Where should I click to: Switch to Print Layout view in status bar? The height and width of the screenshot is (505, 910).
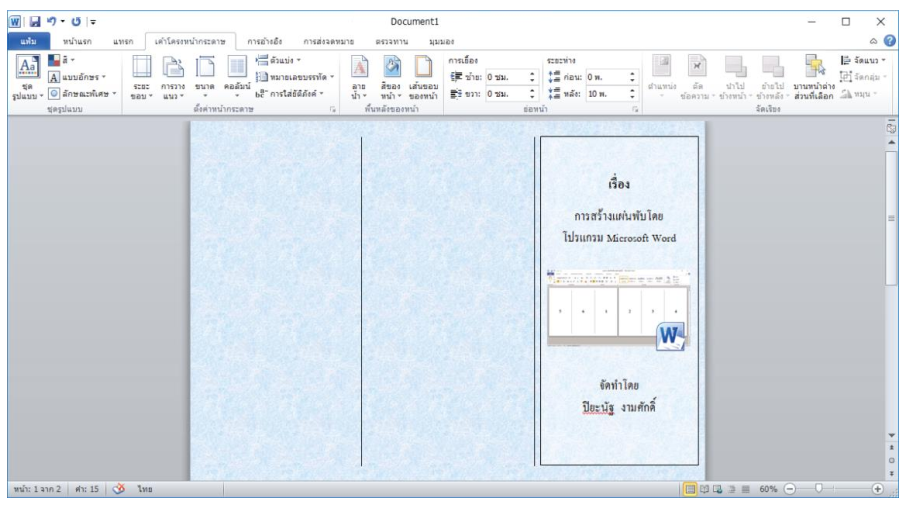pyautogui.click(x=690, y=489)
